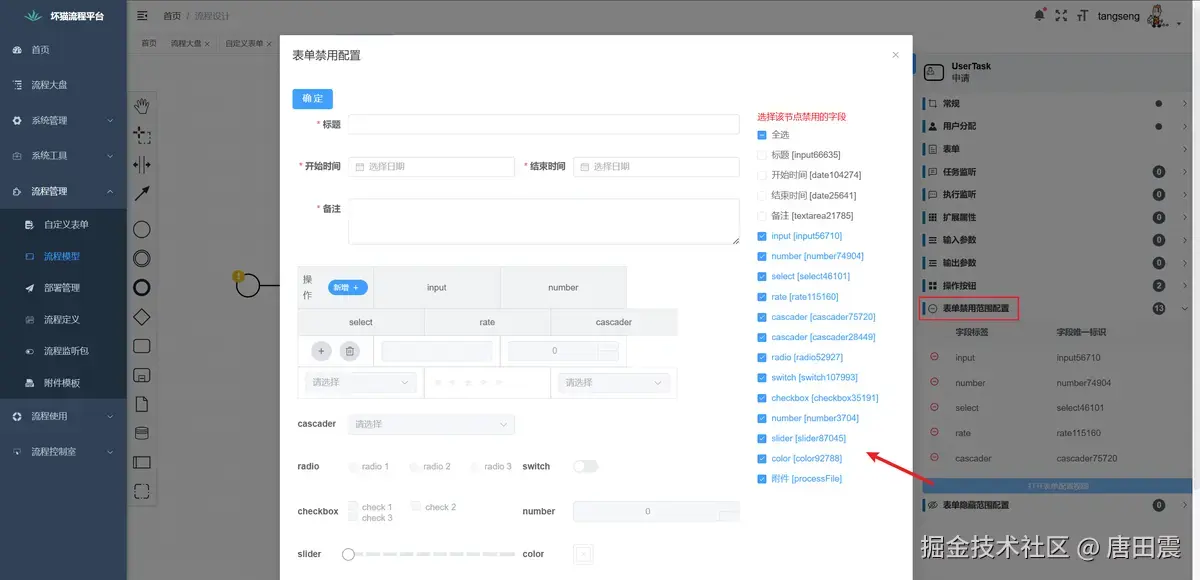Expand the 任务监听 panel section
Image resolution: width=1200 pixels, height=580 pixels.
tap(1056, 172)
